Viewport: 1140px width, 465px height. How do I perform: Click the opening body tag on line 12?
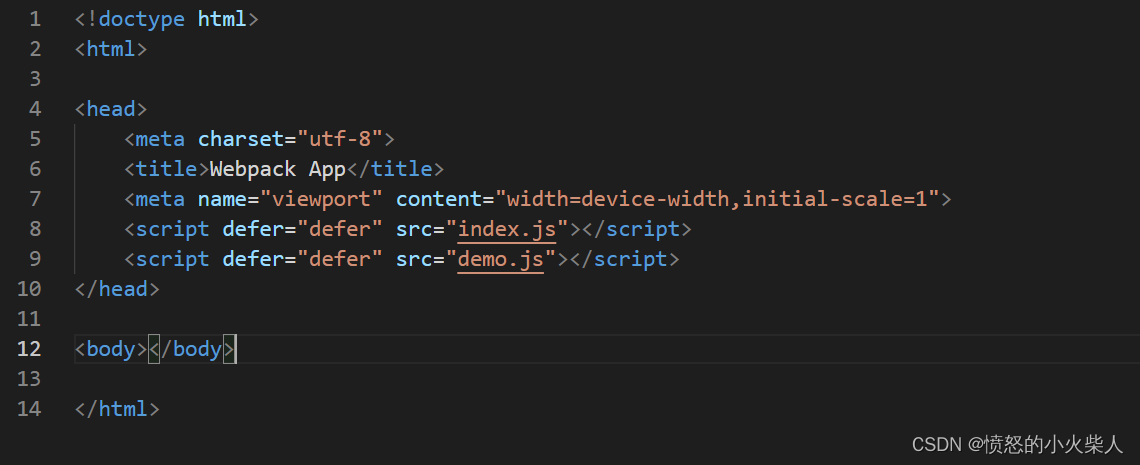point(111,349)
